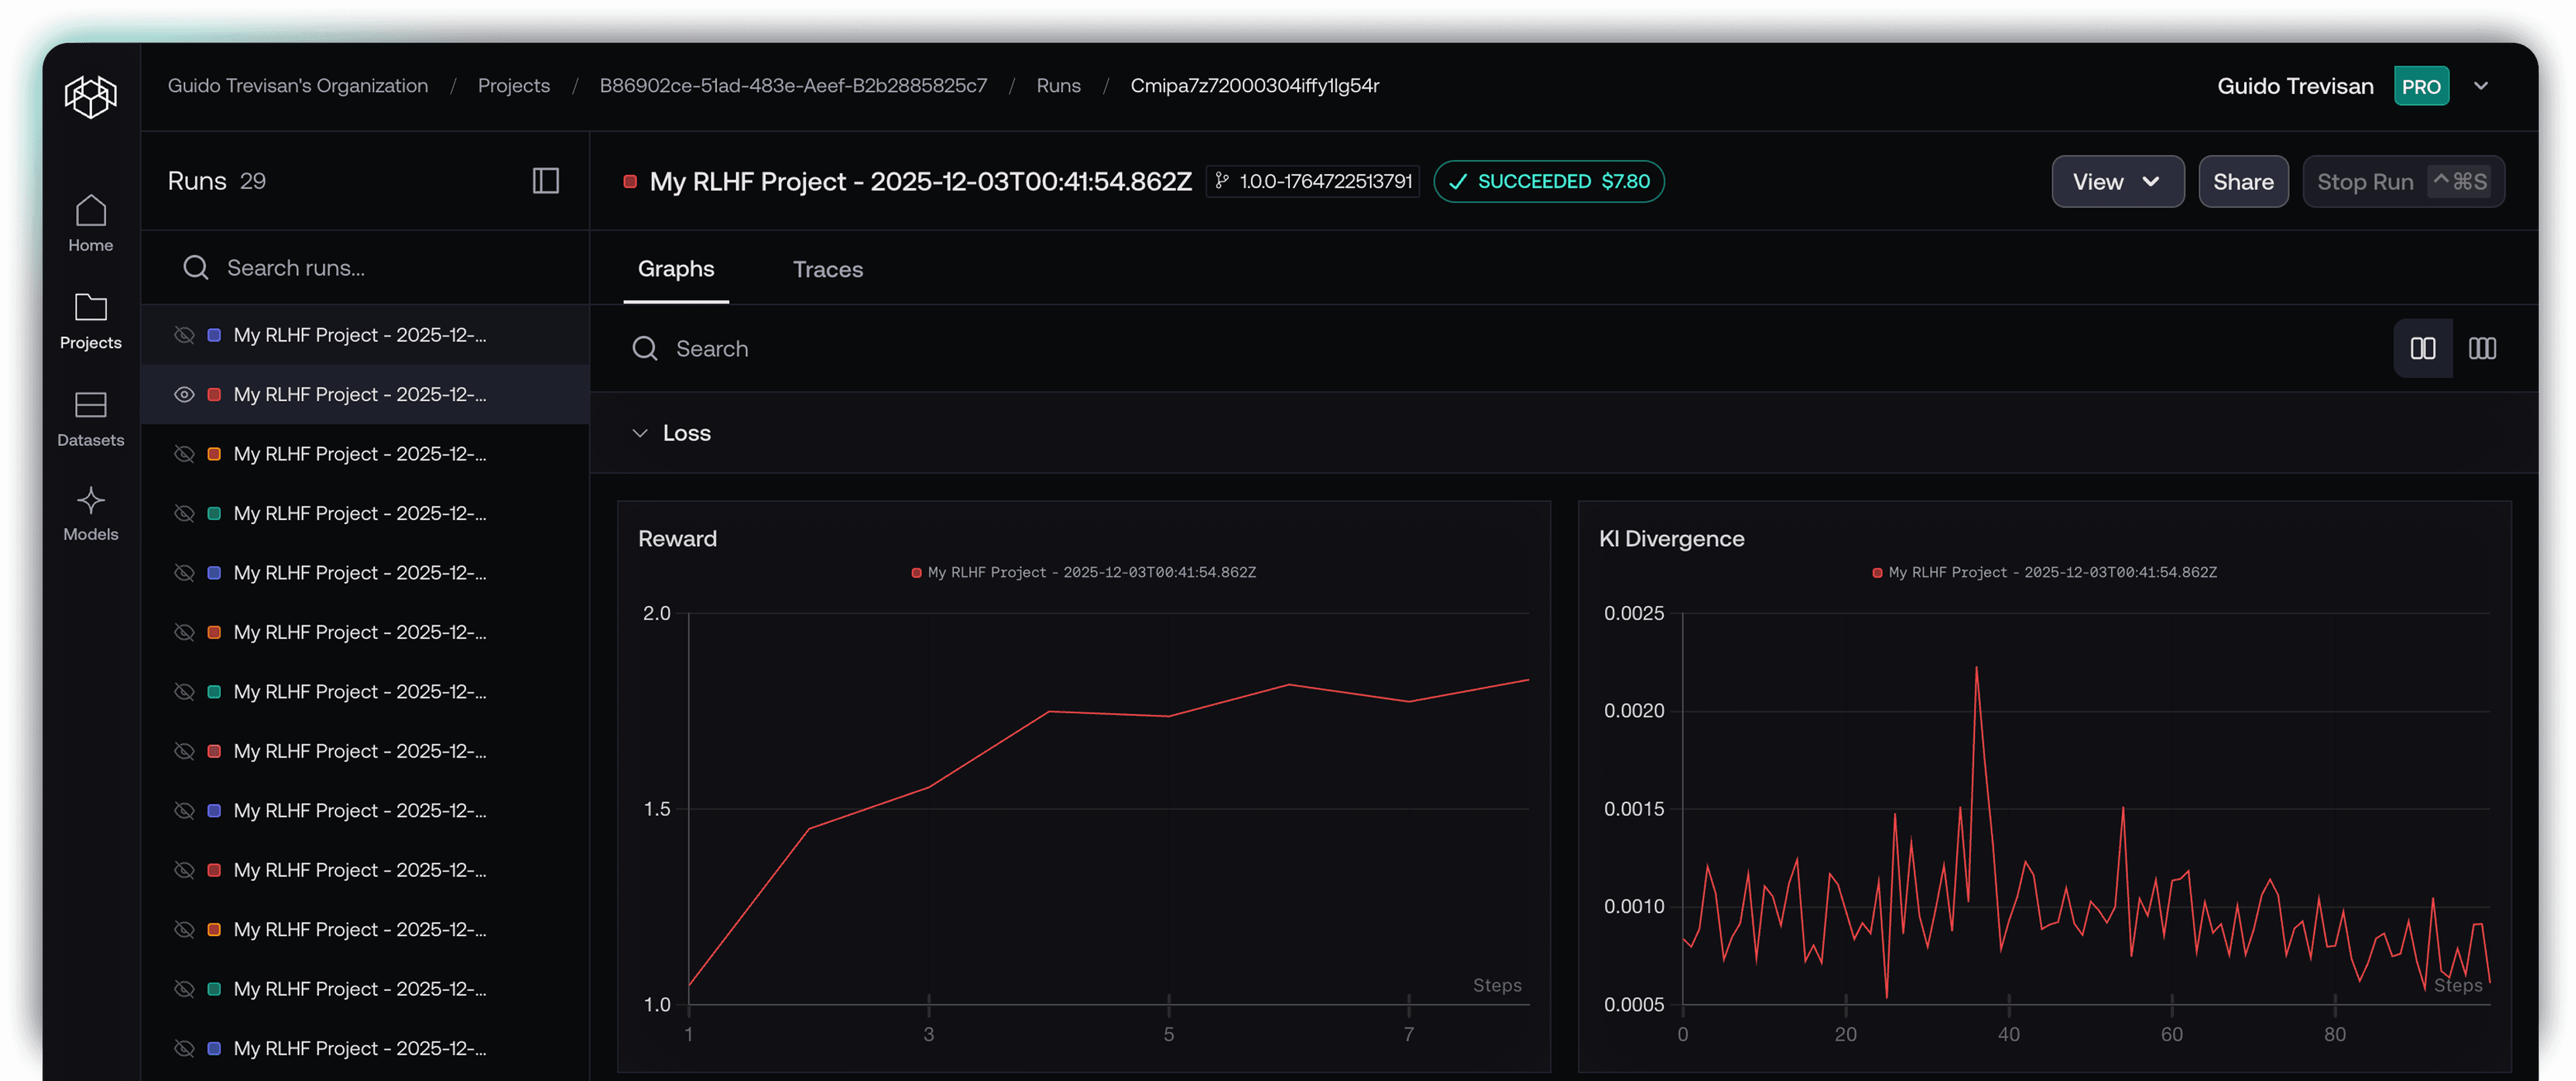This screenshot has height=1081, width=2576.
Task: Show the first purple run in list
Action: click(184, 335)
